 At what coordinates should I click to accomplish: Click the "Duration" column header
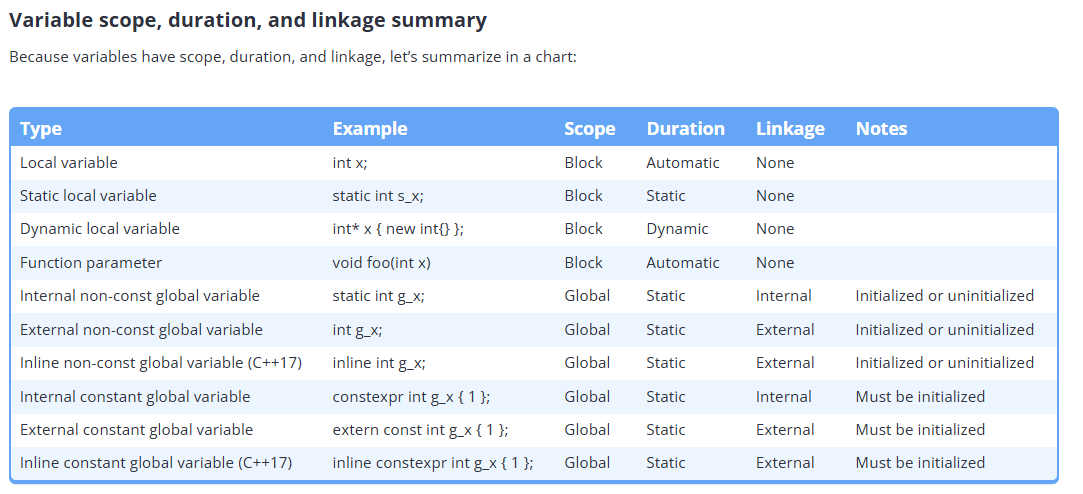(685, 129)
